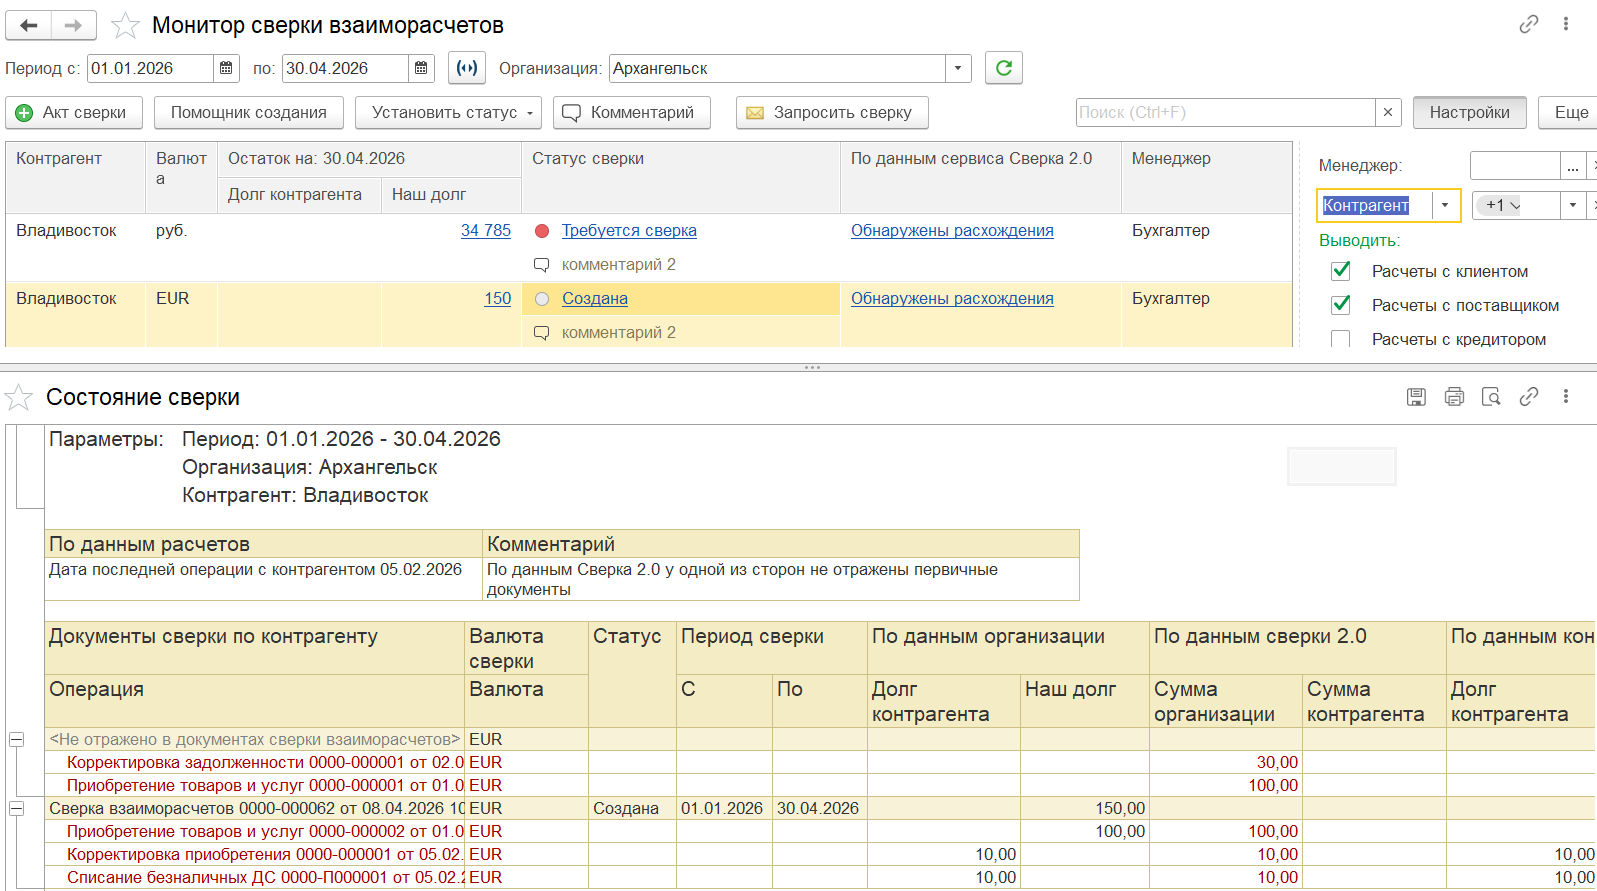Print the Состояние сверки report
The image size is (1597, 891).
[1454, 397]
